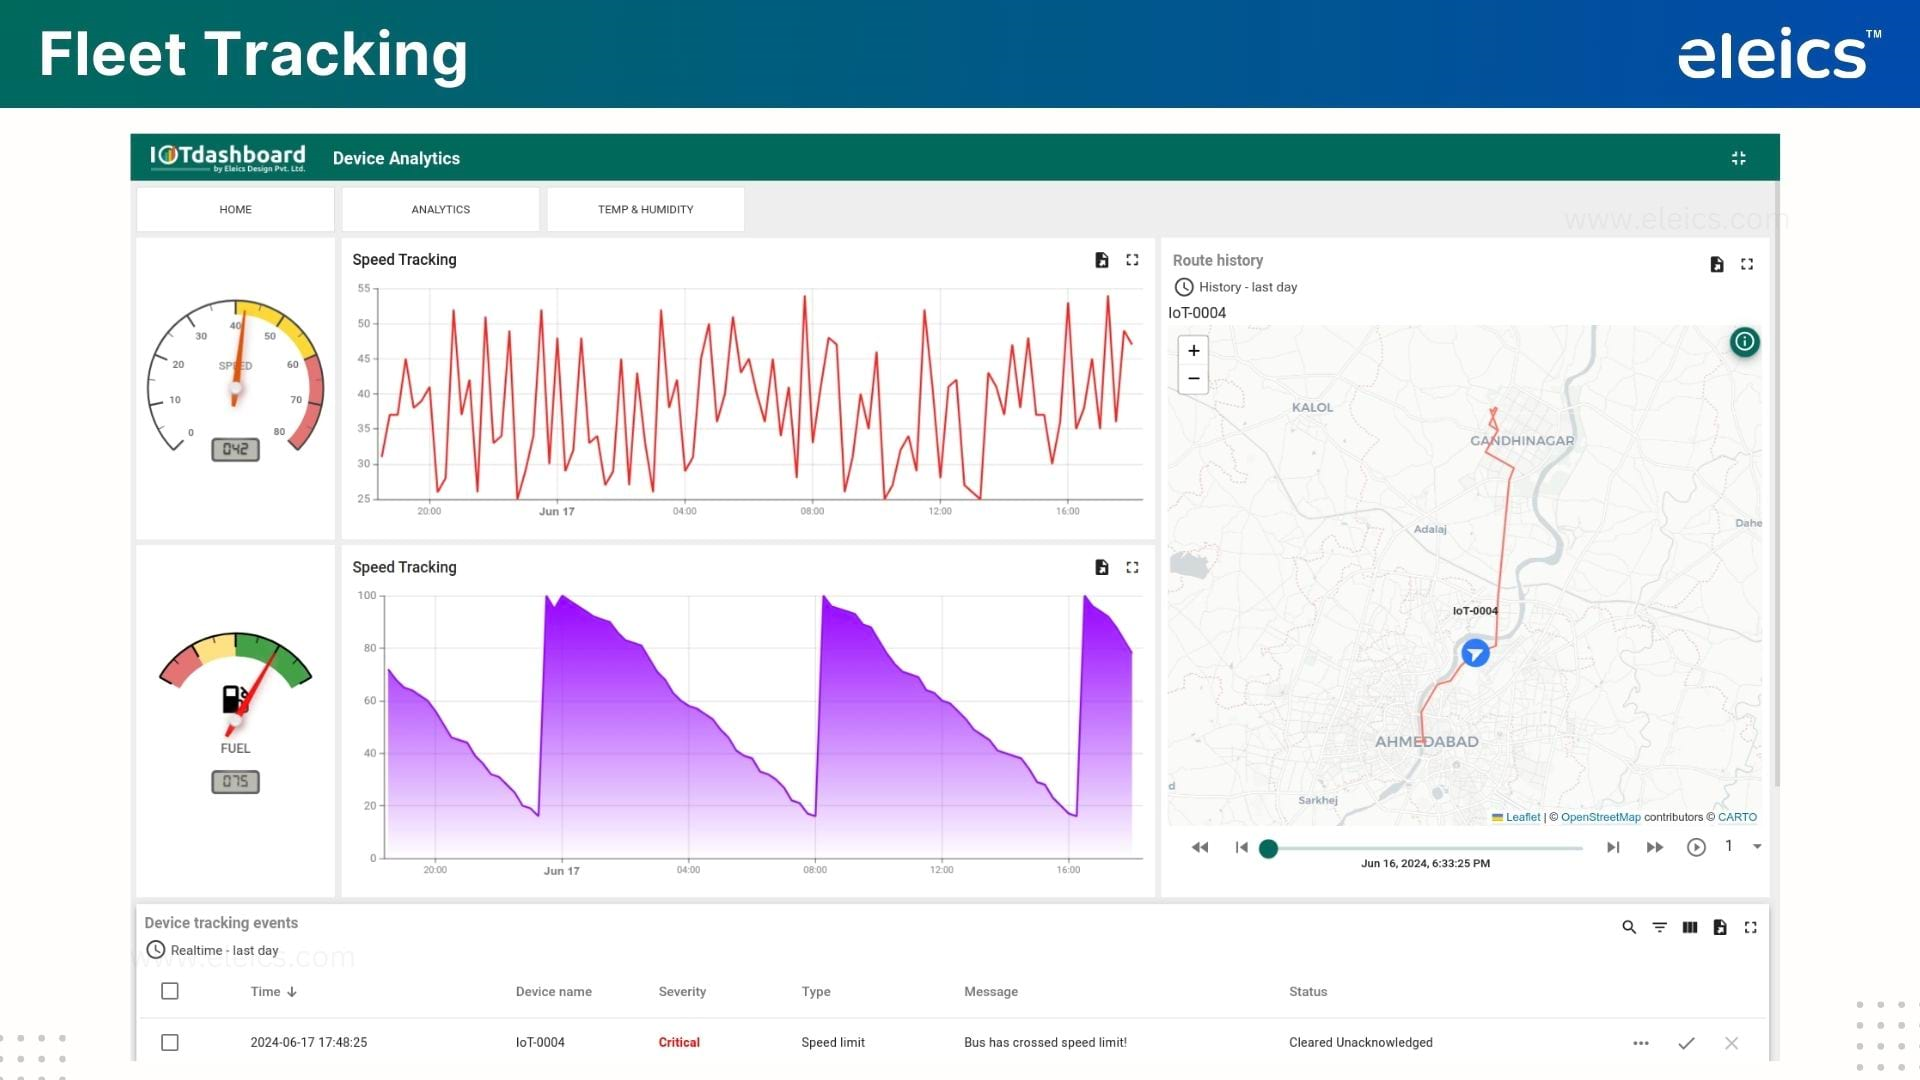Expand Device tracking events to fullscreen
This screenshot has height=1080, width=1920.
pos(1750,927)
